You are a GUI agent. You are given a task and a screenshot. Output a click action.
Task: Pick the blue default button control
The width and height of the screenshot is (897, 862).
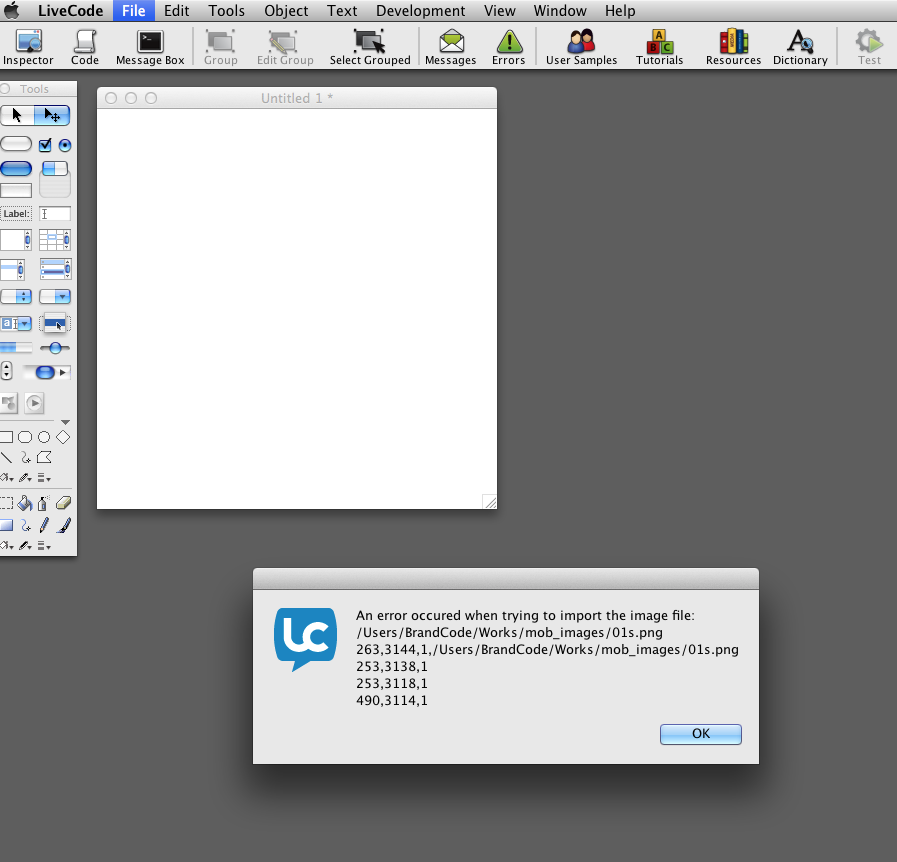[x=16, y=168]
